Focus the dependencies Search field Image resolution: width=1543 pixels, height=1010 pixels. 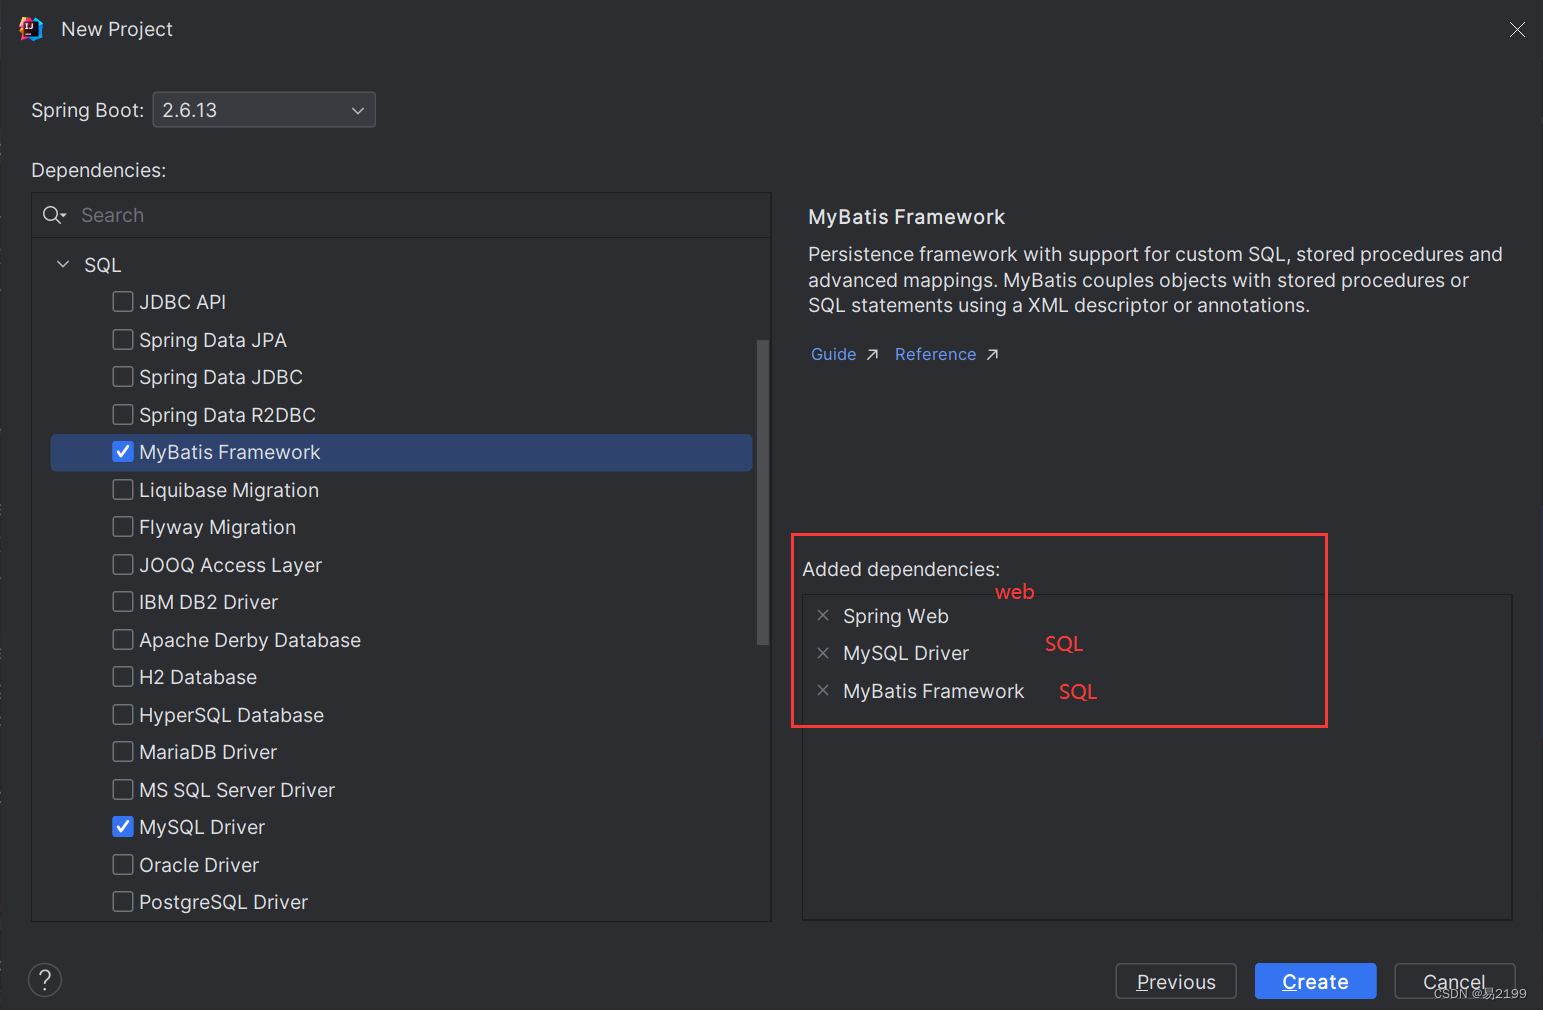(401, 215)
